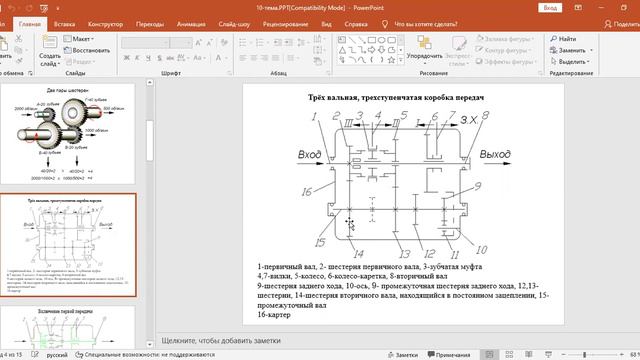This screenshot has width=640, height=360.
Task: Click the notes pane placeholder text
Action: pyautogui.click(x=221, y=340)
